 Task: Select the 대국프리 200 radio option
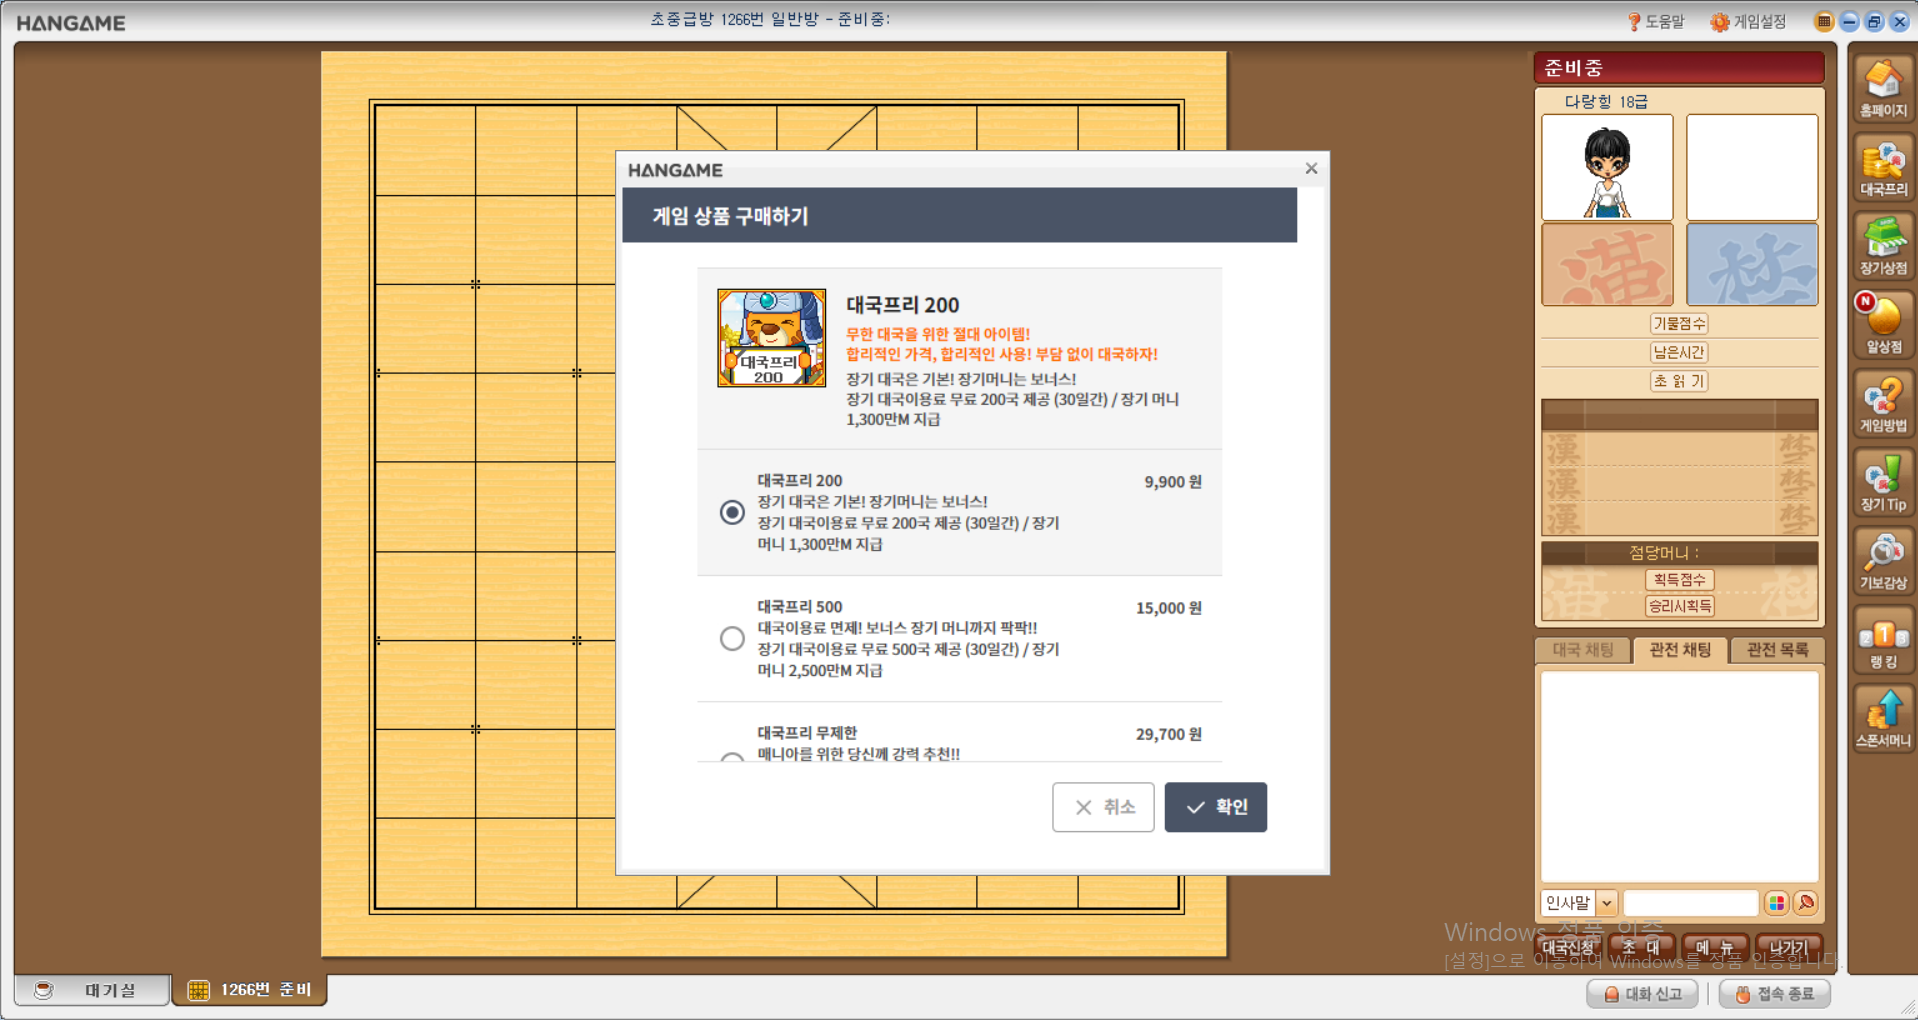(x=732, y=512)
